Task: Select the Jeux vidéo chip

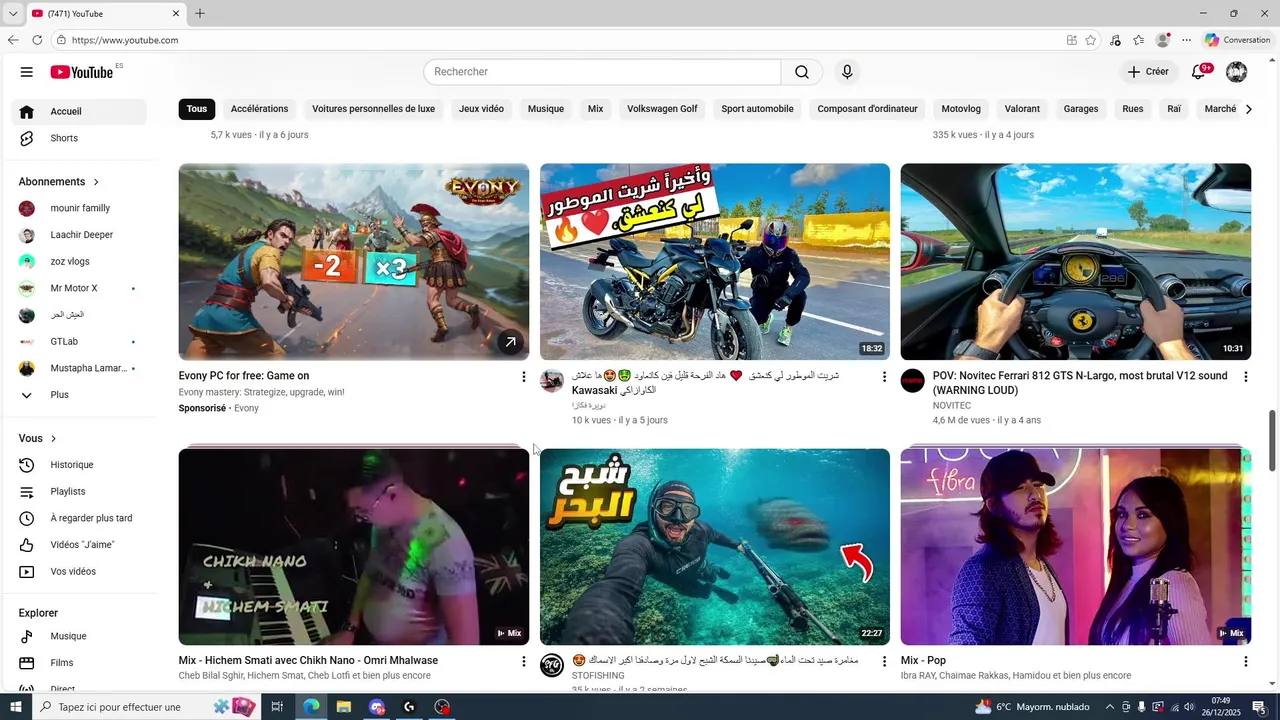Action: pos(481,109)
